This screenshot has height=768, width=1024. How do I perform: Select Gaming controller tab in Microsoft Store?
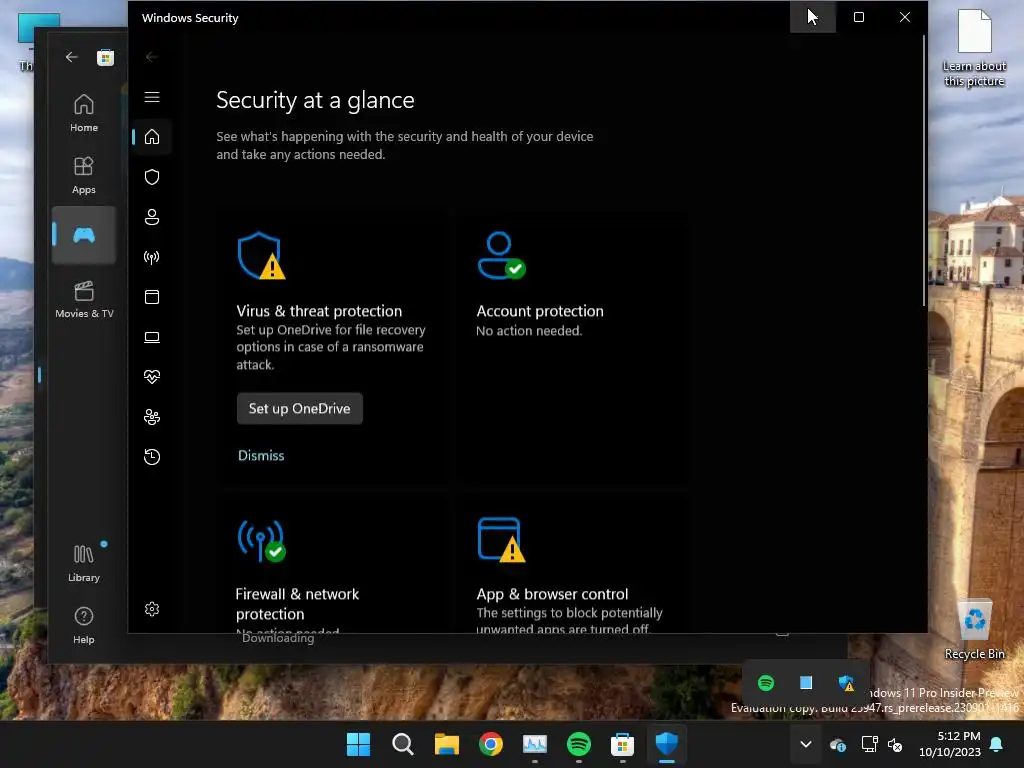84,235
